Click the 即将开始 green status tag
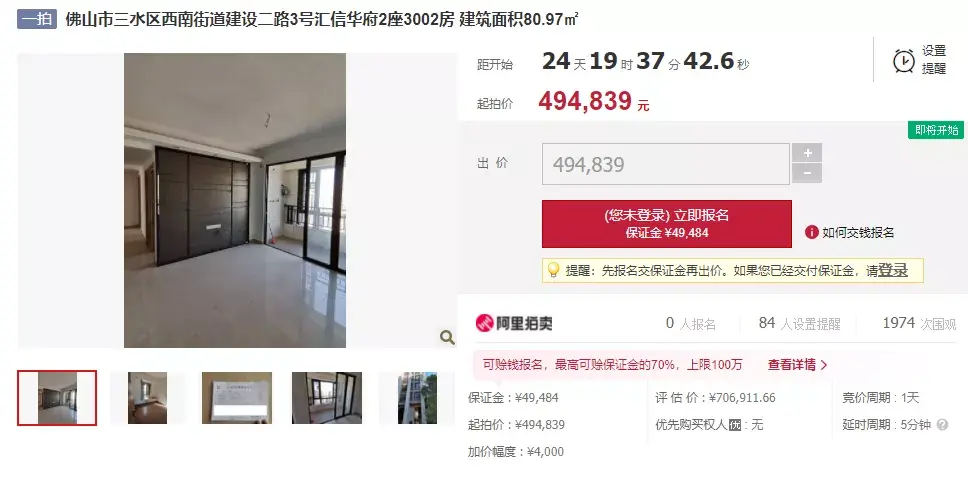The width and height of the screenshot is (968, 481). 936,130
